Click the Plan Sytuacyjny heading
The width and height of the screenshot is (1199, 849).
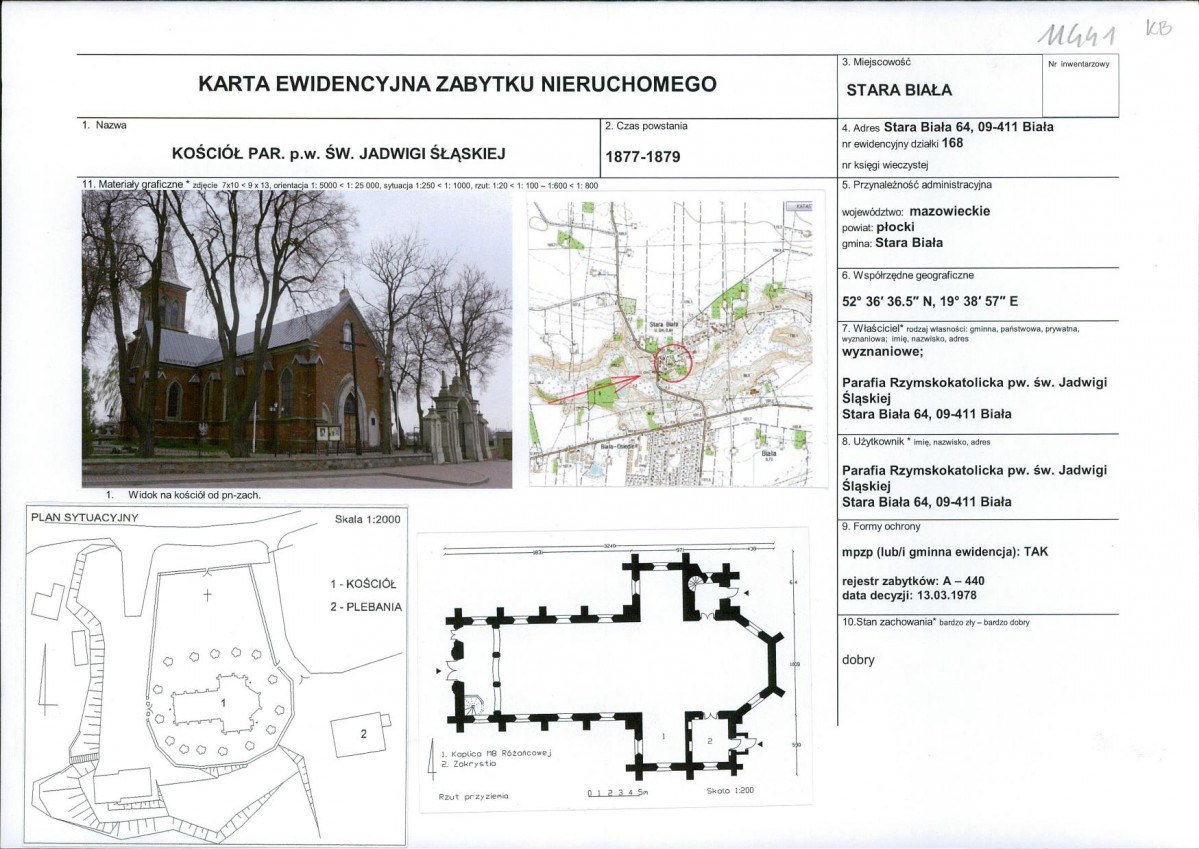pos(84,518)
